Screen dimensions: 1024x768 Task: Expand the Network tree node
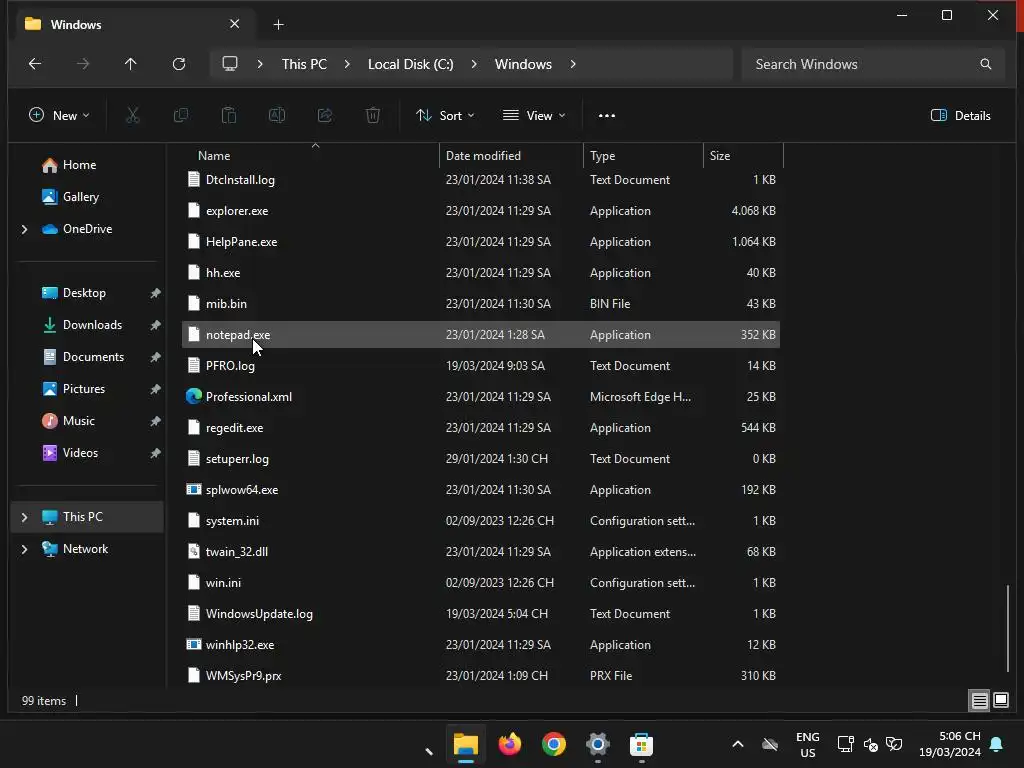[25, 549]
